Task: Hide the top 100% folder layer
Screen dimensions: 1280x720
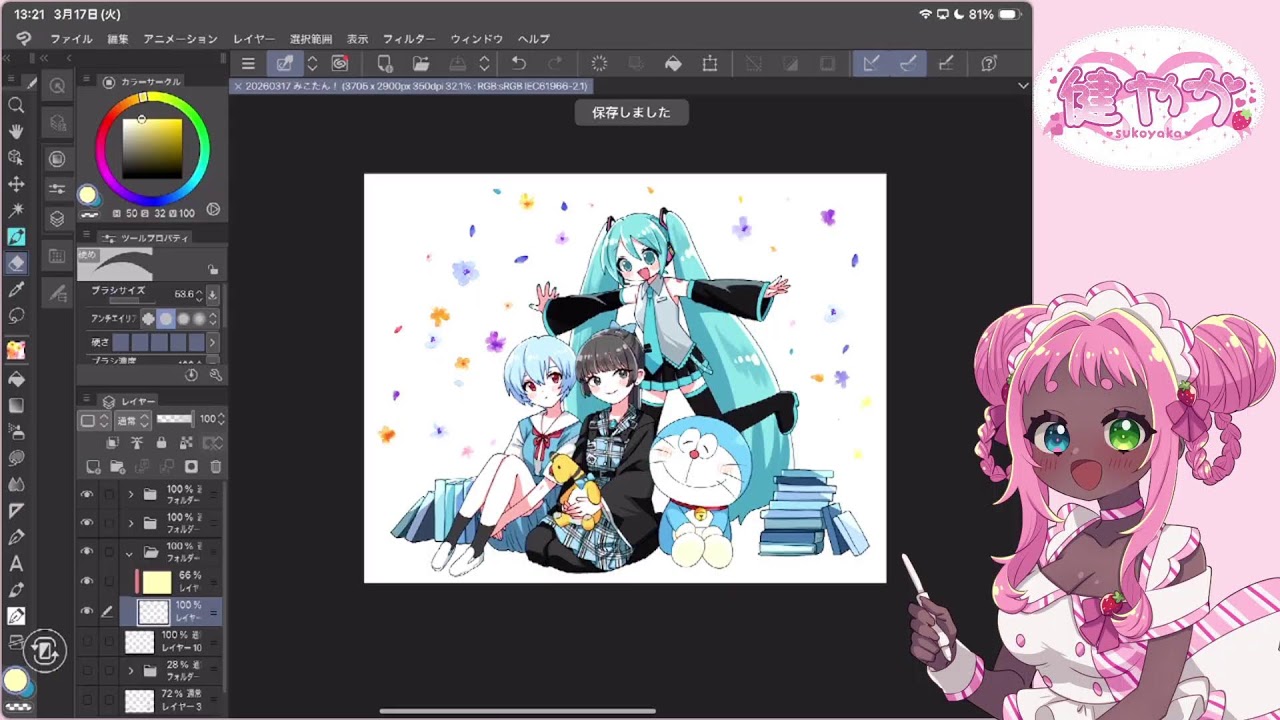Action: (87, 494)
